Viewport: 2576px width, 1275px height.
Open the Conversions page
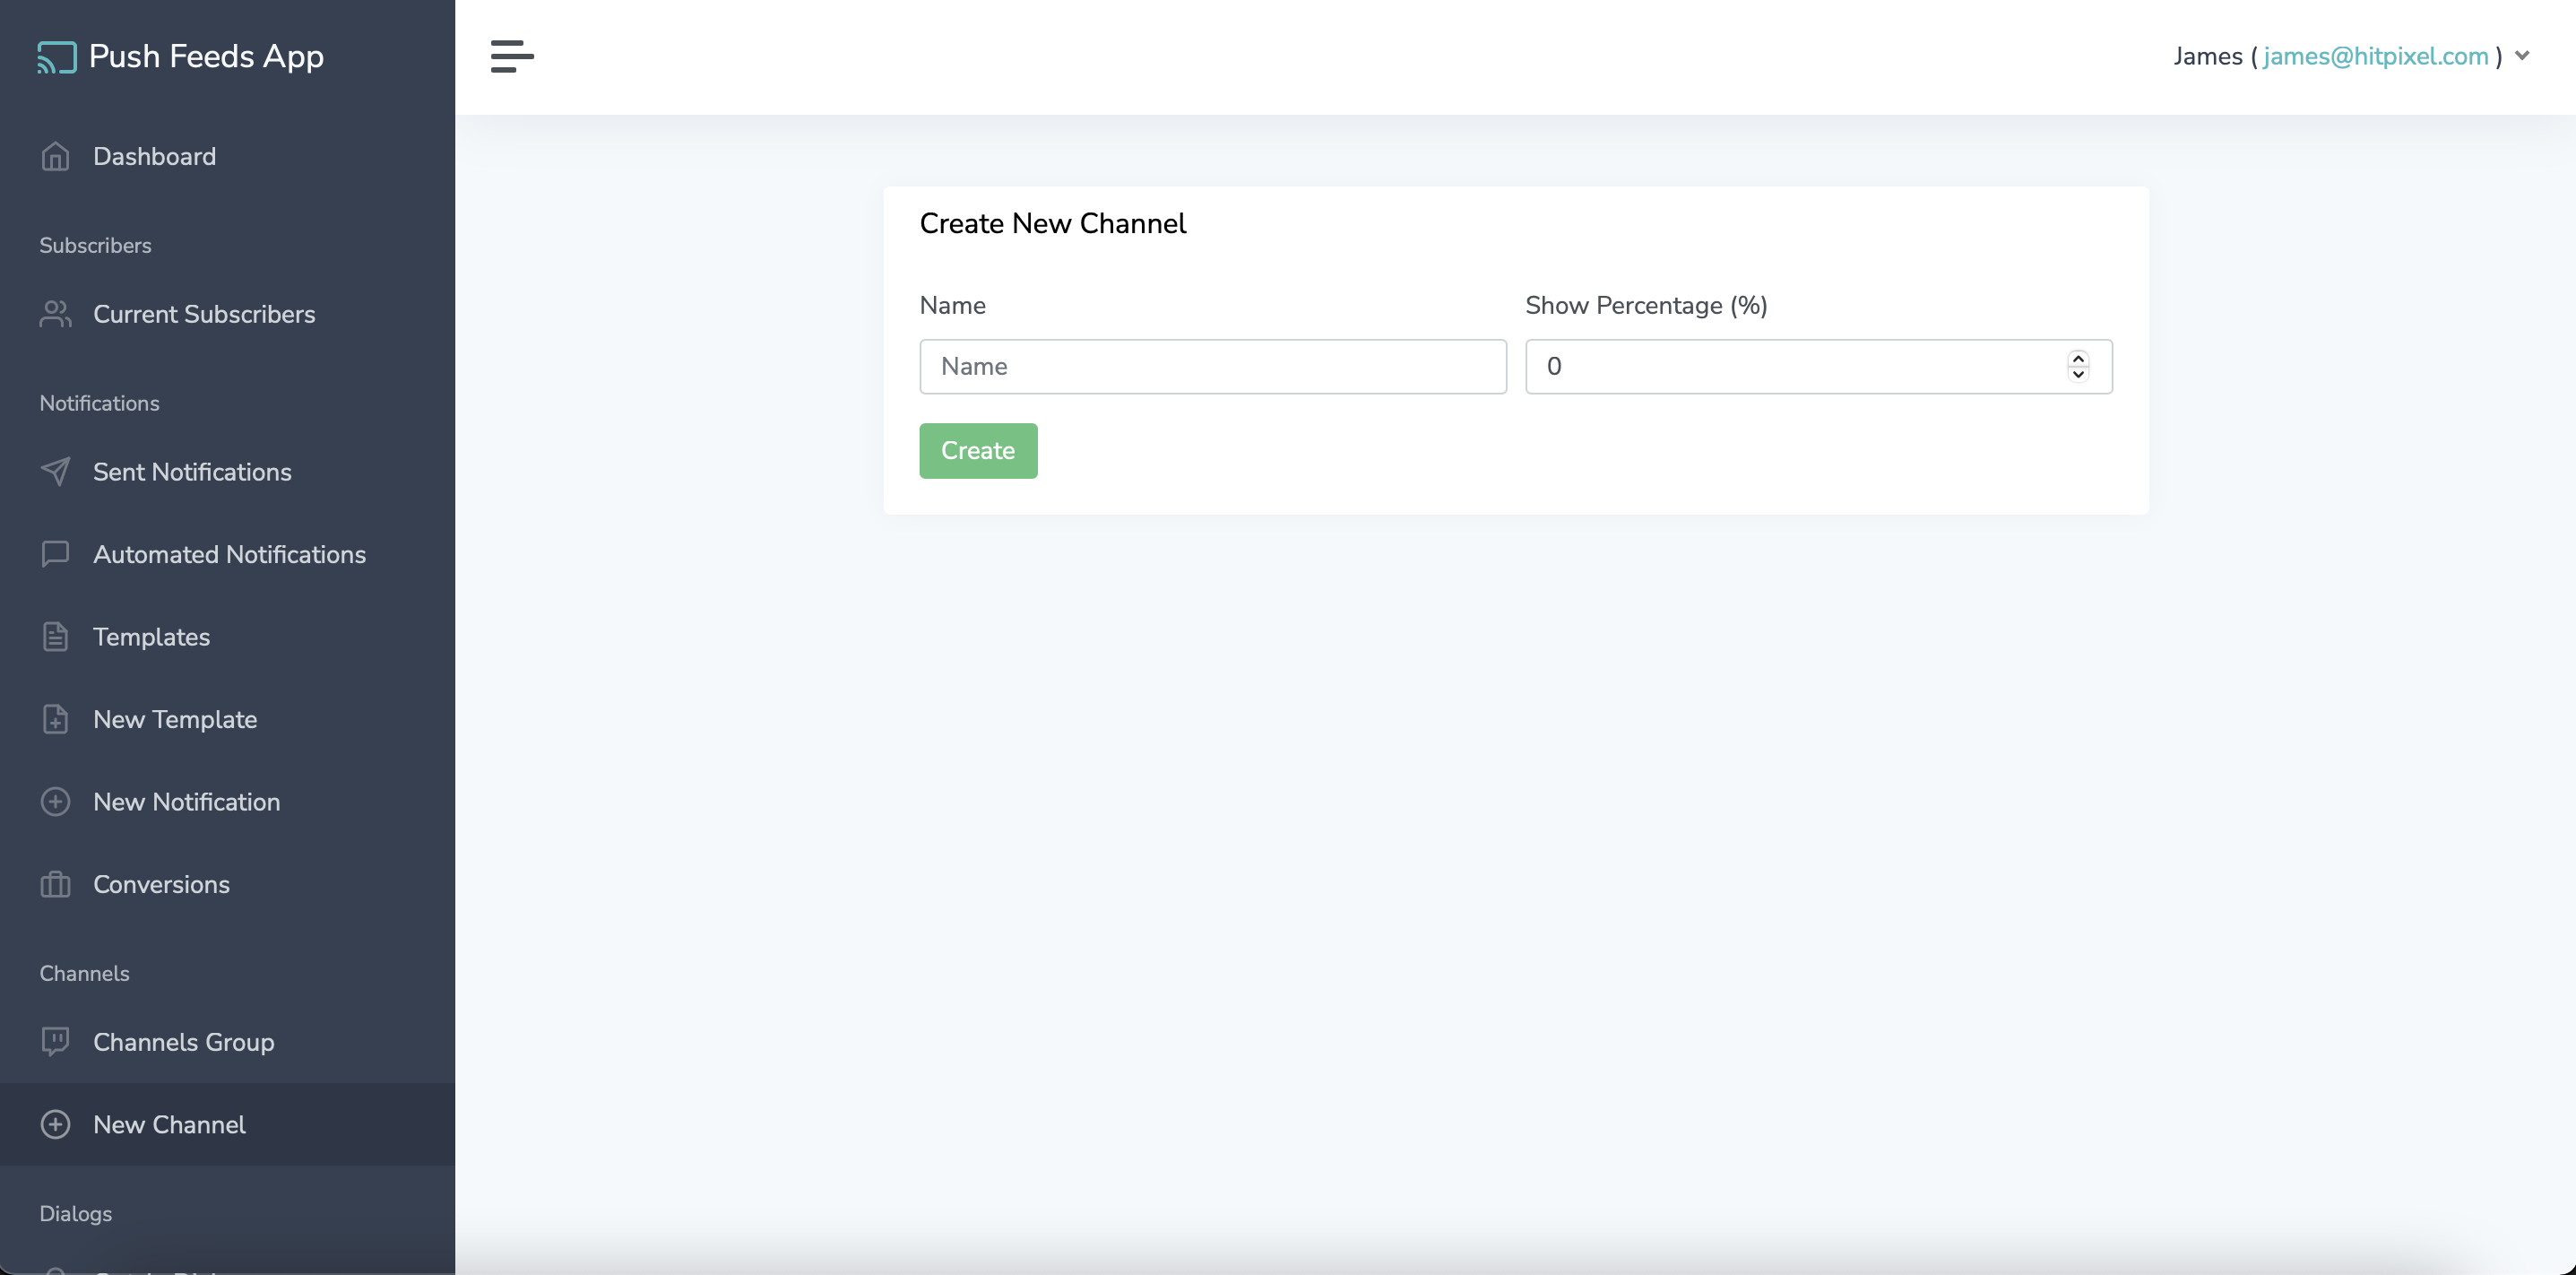click(x=228, y=884)
